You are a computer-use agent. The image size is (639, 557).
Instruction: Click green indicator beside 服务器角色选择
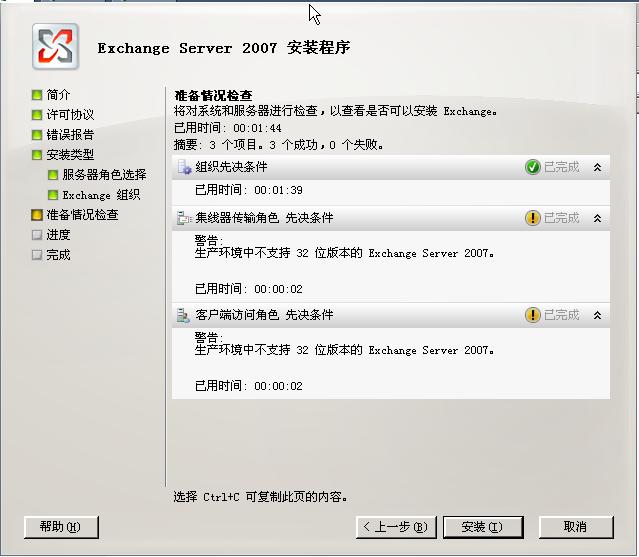[53, 175]
